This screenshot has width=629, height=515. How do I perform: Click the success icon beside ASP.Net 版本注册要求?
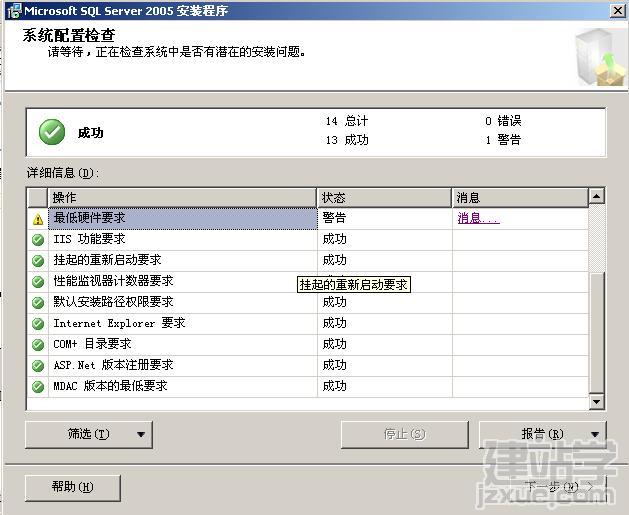tap(38, 365)
